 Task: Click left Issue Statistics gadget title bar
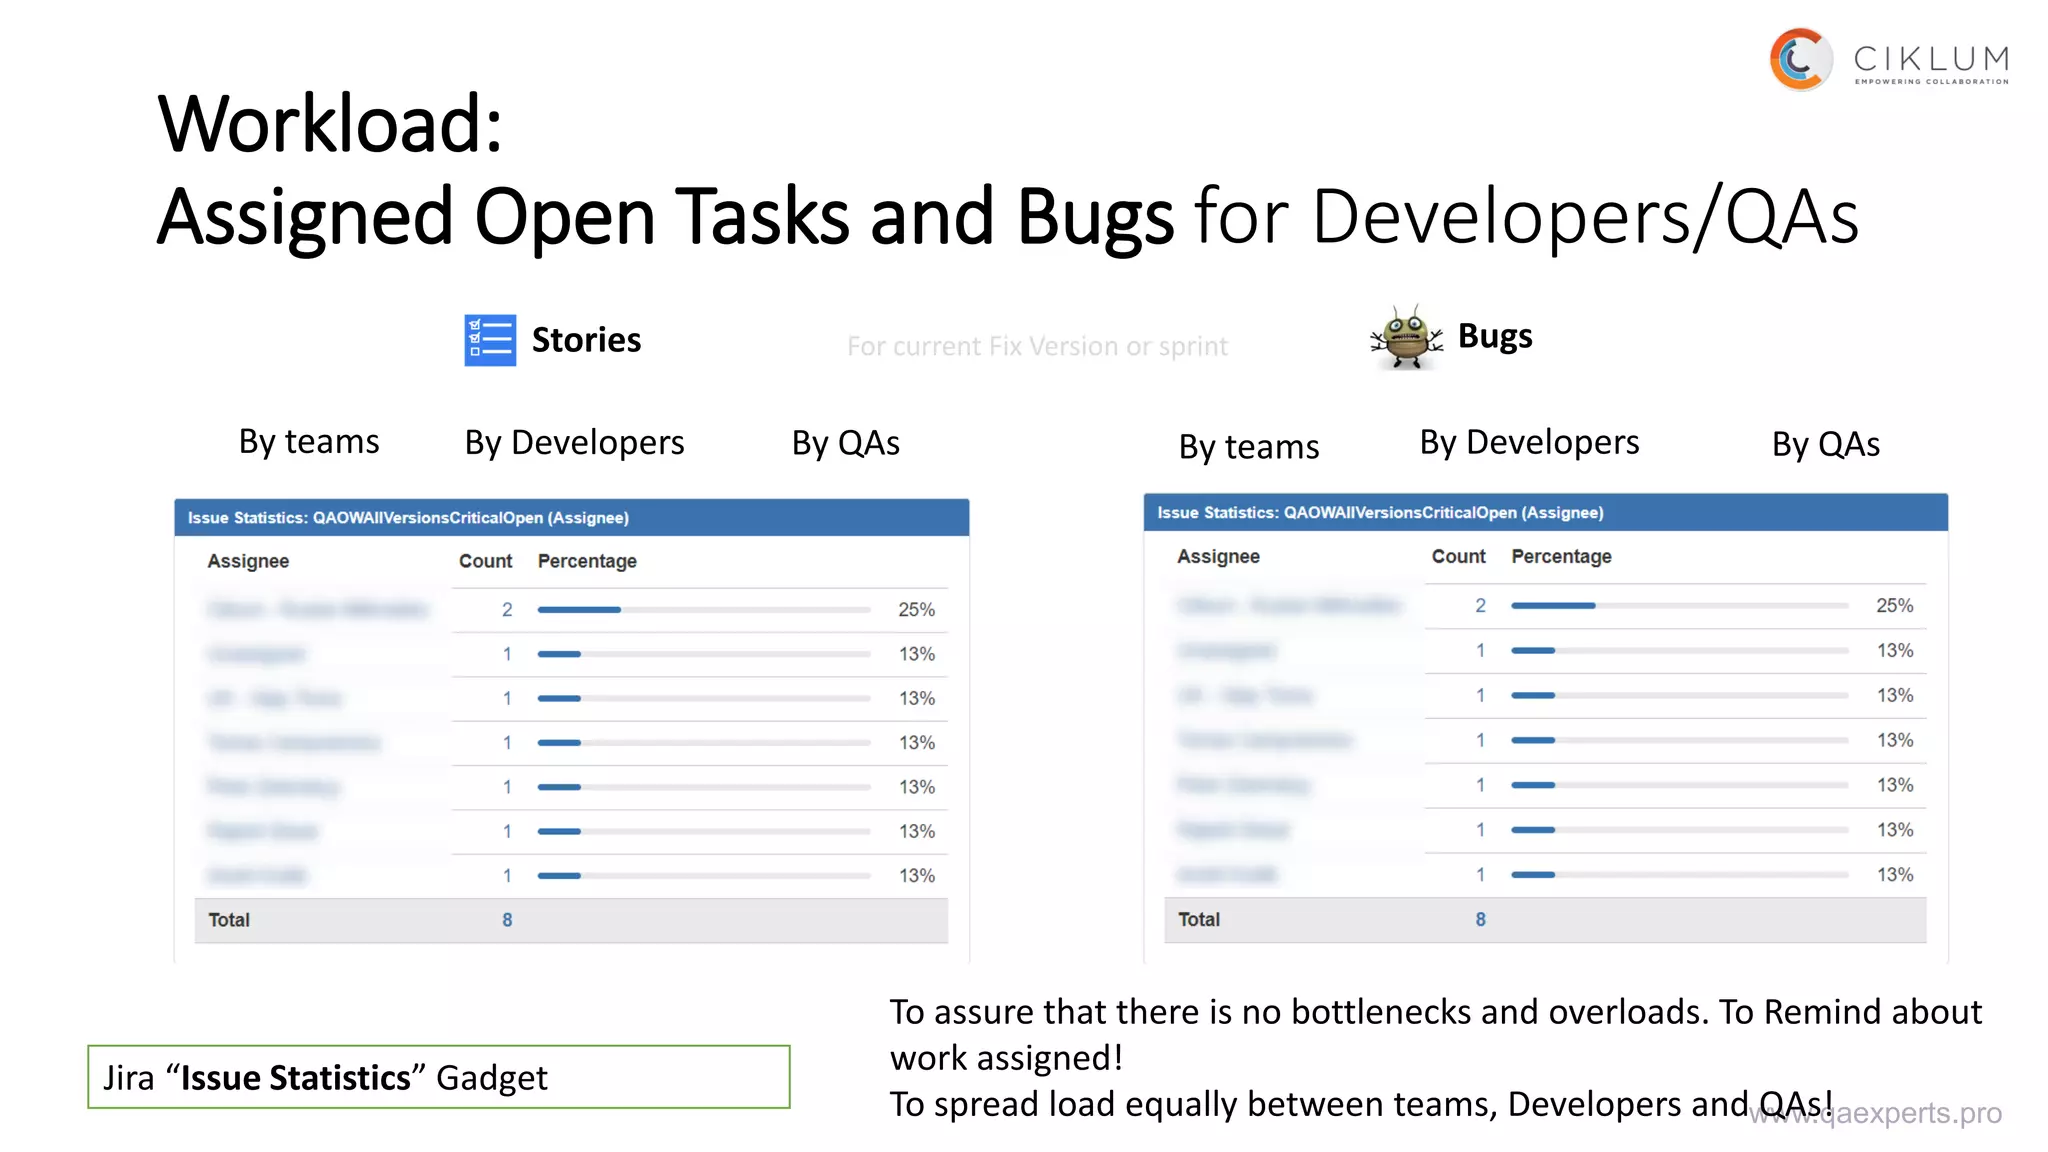(572, 518)
